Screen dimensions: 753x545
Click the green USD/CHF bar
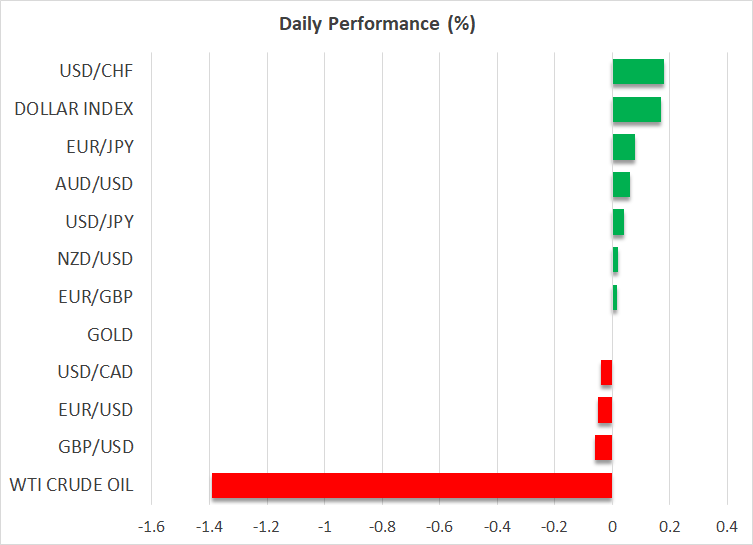coord(638,71)
